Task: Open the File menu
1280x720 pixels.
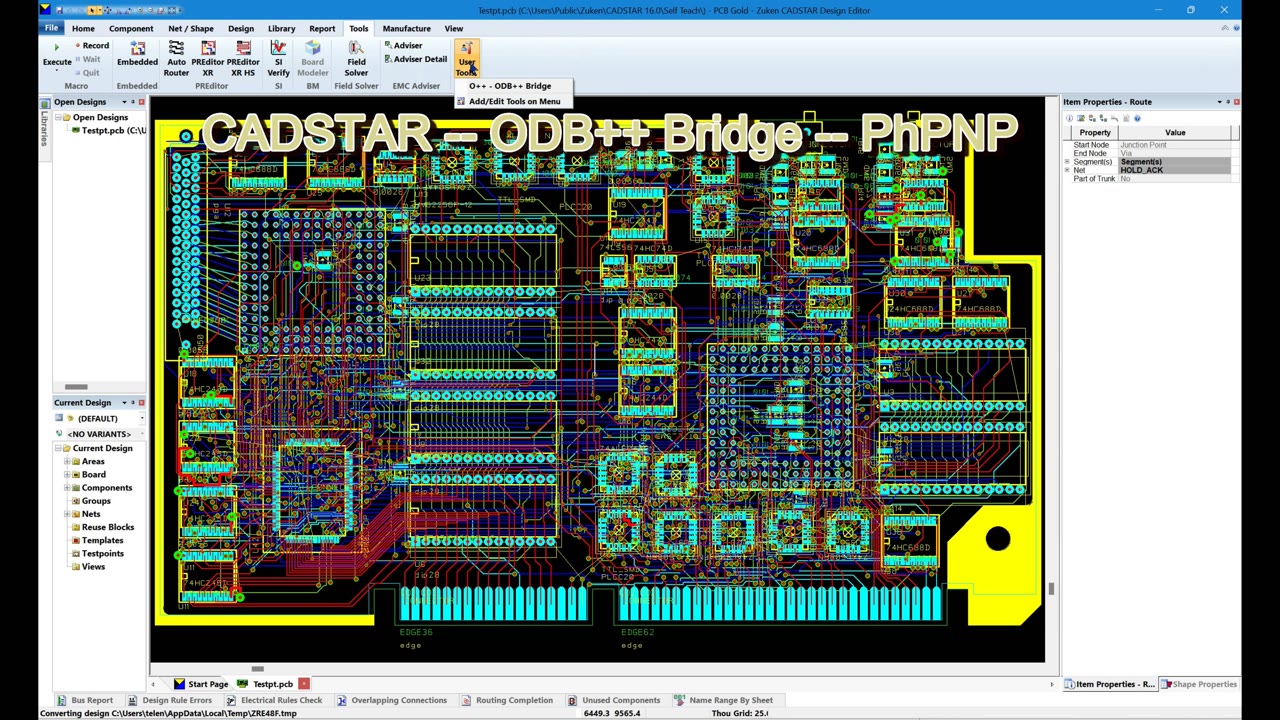Action: [51, 28]
